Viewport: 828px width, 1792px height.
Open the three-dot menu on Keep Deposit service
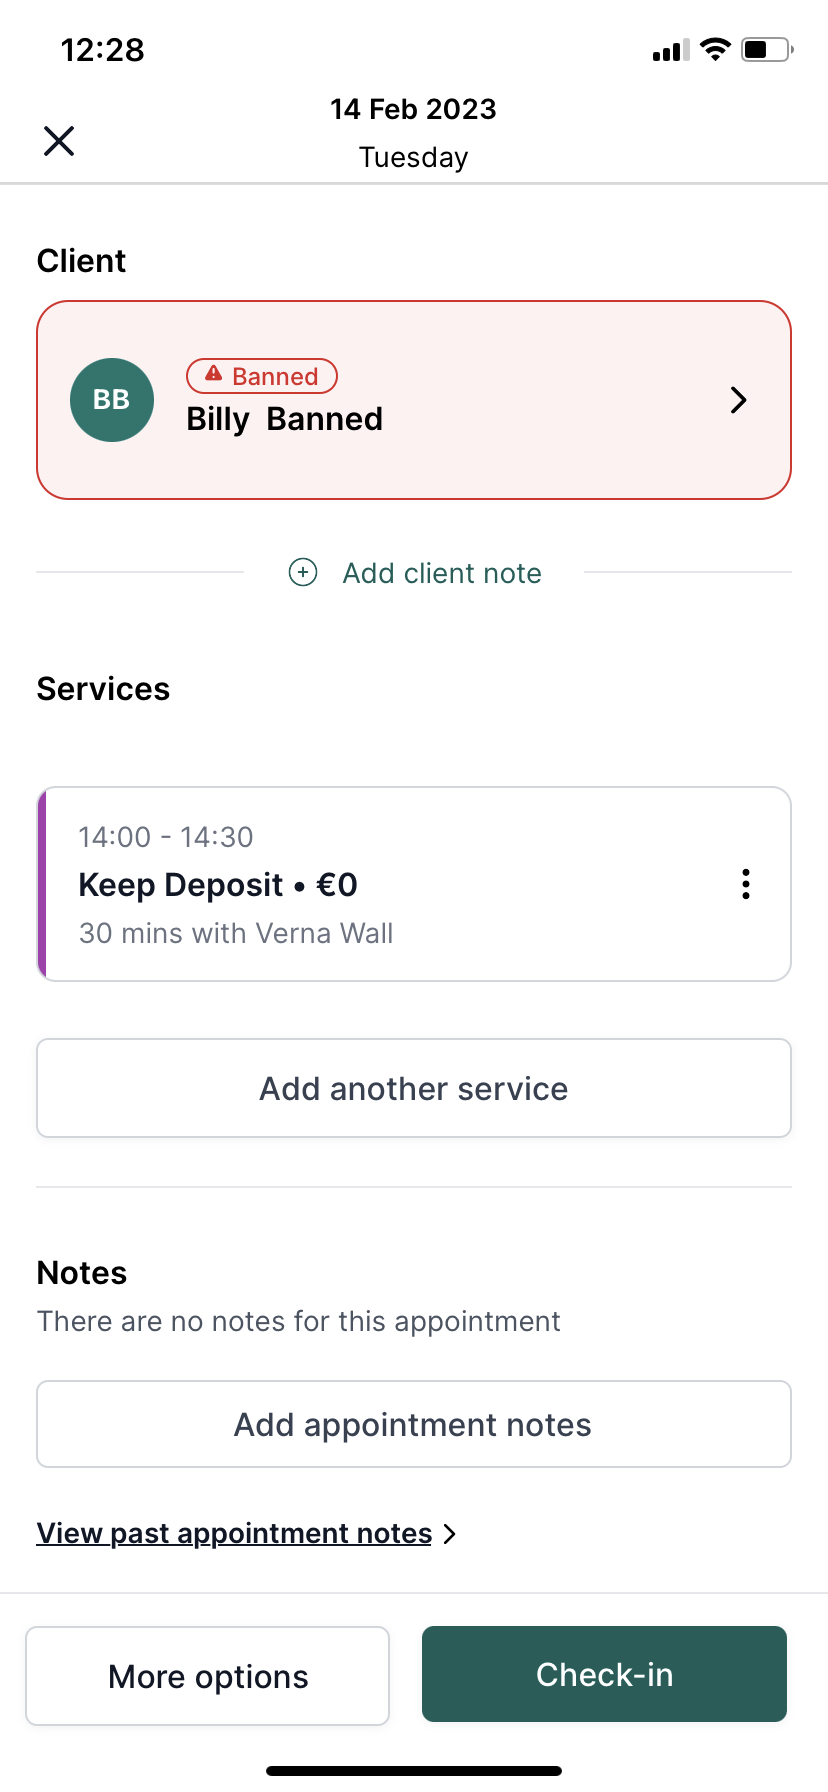[746, 884]
